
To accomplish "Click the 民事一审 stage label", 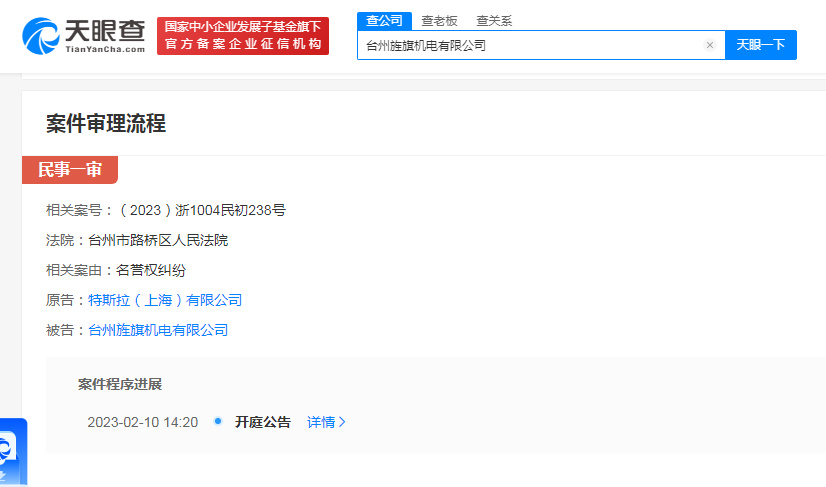I will 70,170.
